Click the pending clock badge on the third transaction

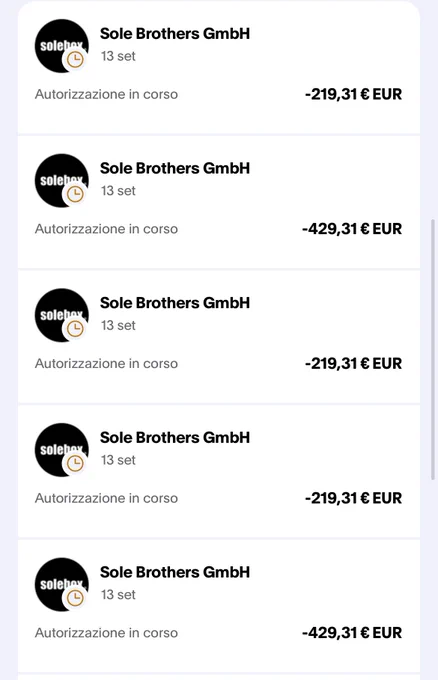75,329
